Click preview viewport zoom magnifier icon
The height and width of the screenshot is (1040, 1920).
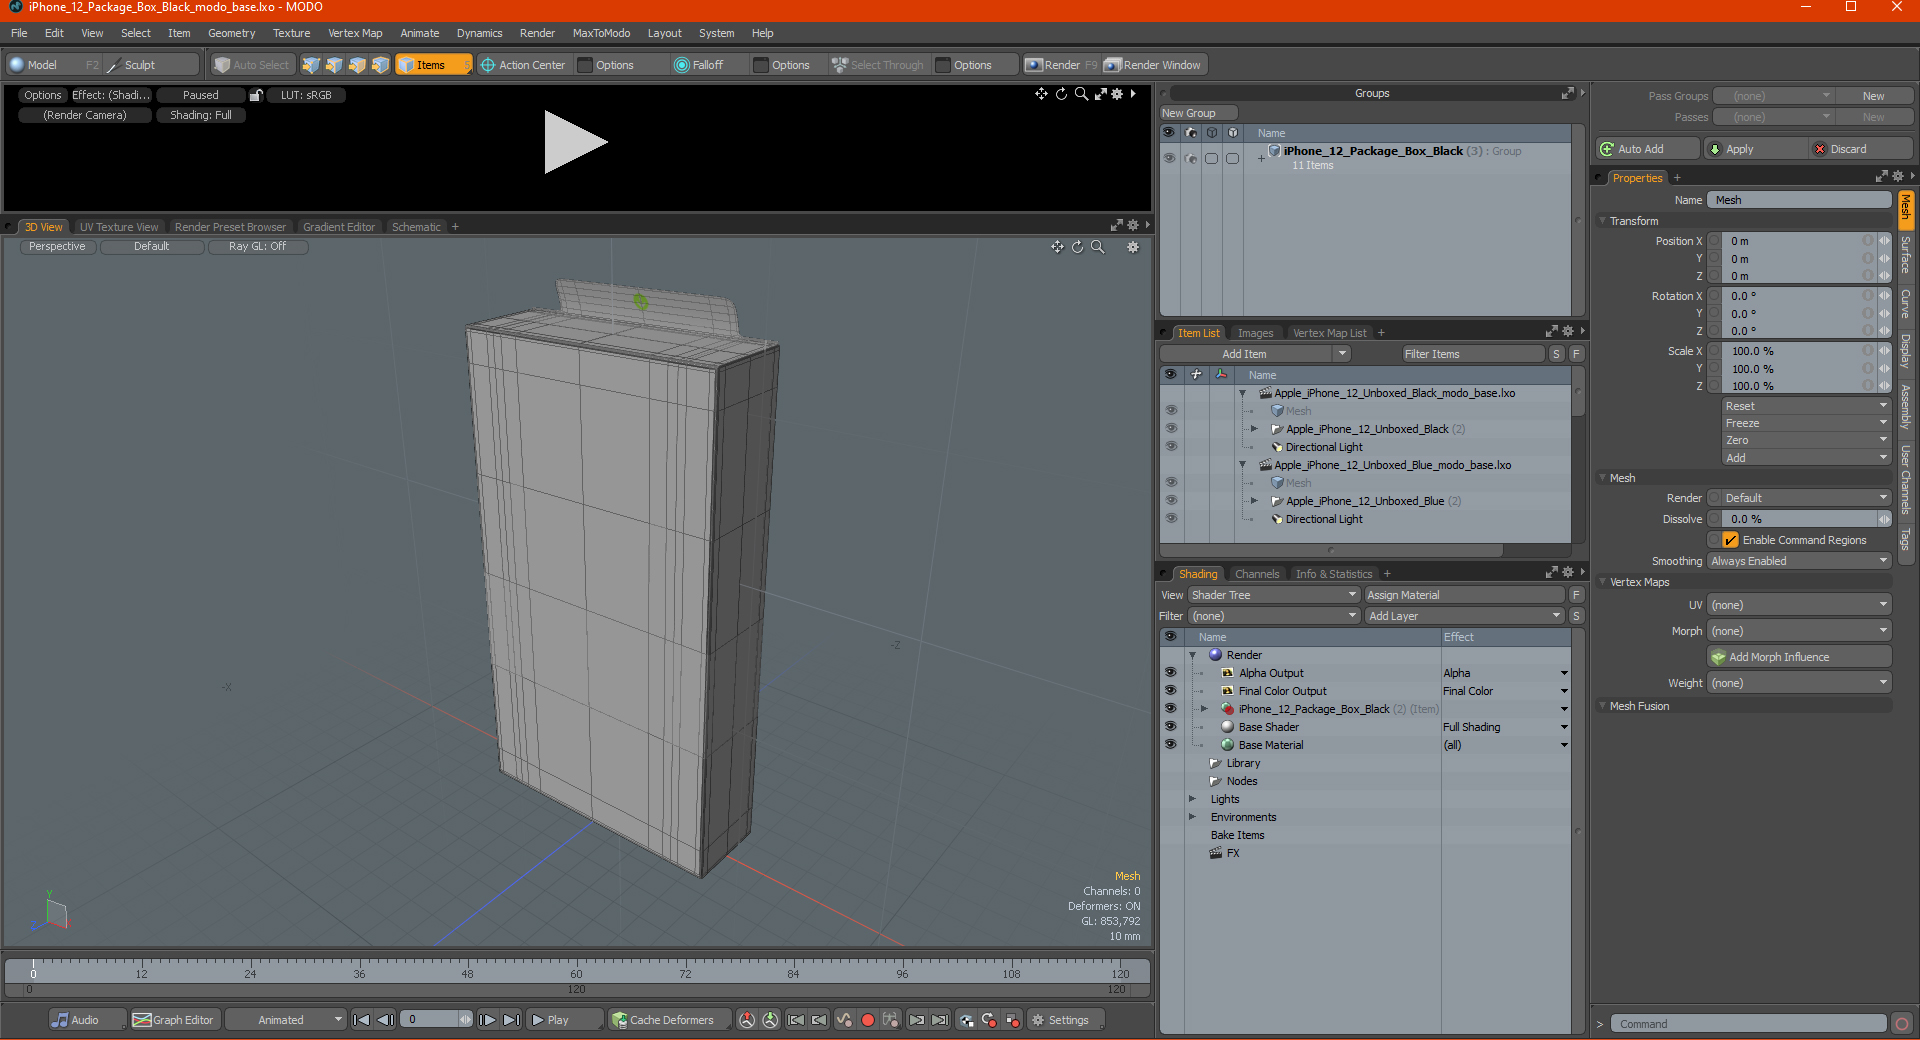pos(1081,94)
